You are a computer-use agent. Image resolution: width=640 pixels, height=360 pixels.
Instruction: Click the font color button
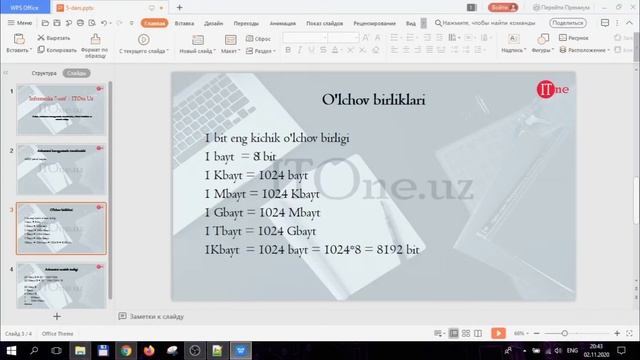click(x=335, y=50)
